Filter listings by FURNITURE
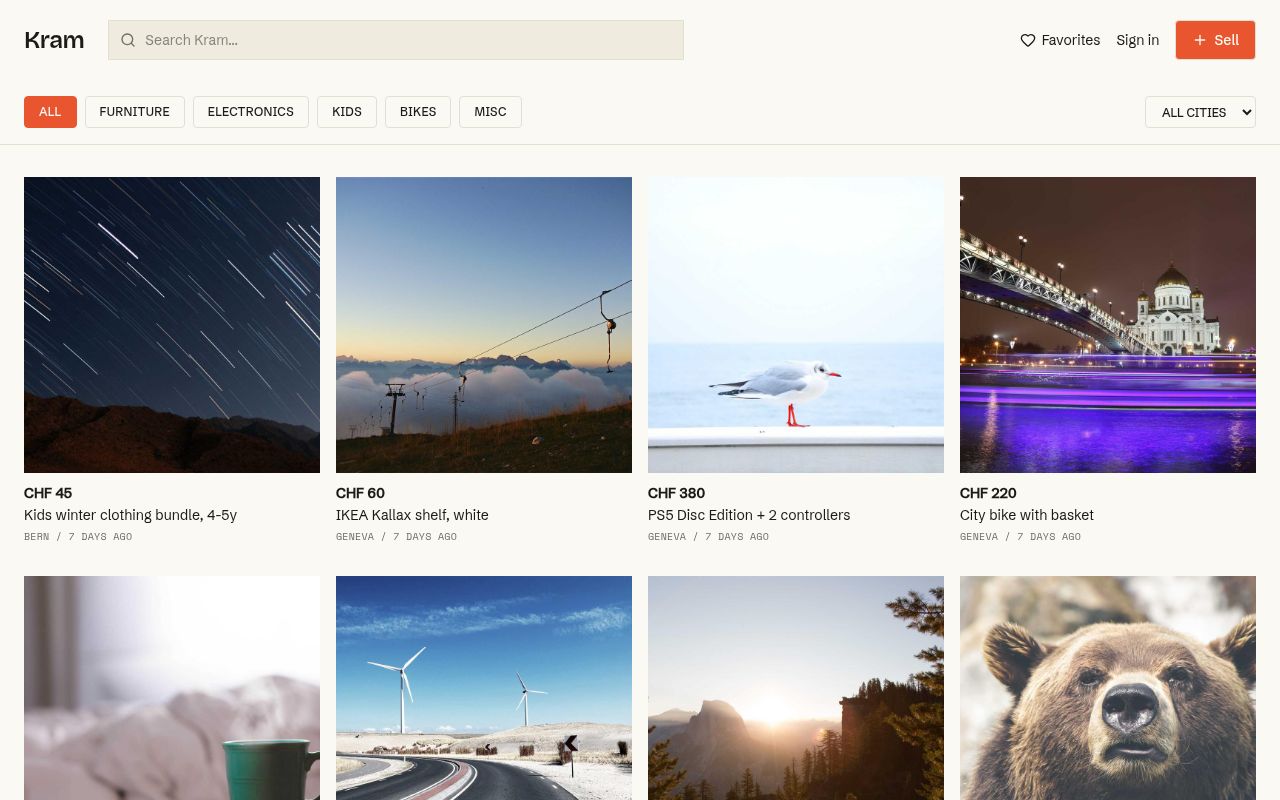This screenshot has width=1280, height=800. pos(134,112)
